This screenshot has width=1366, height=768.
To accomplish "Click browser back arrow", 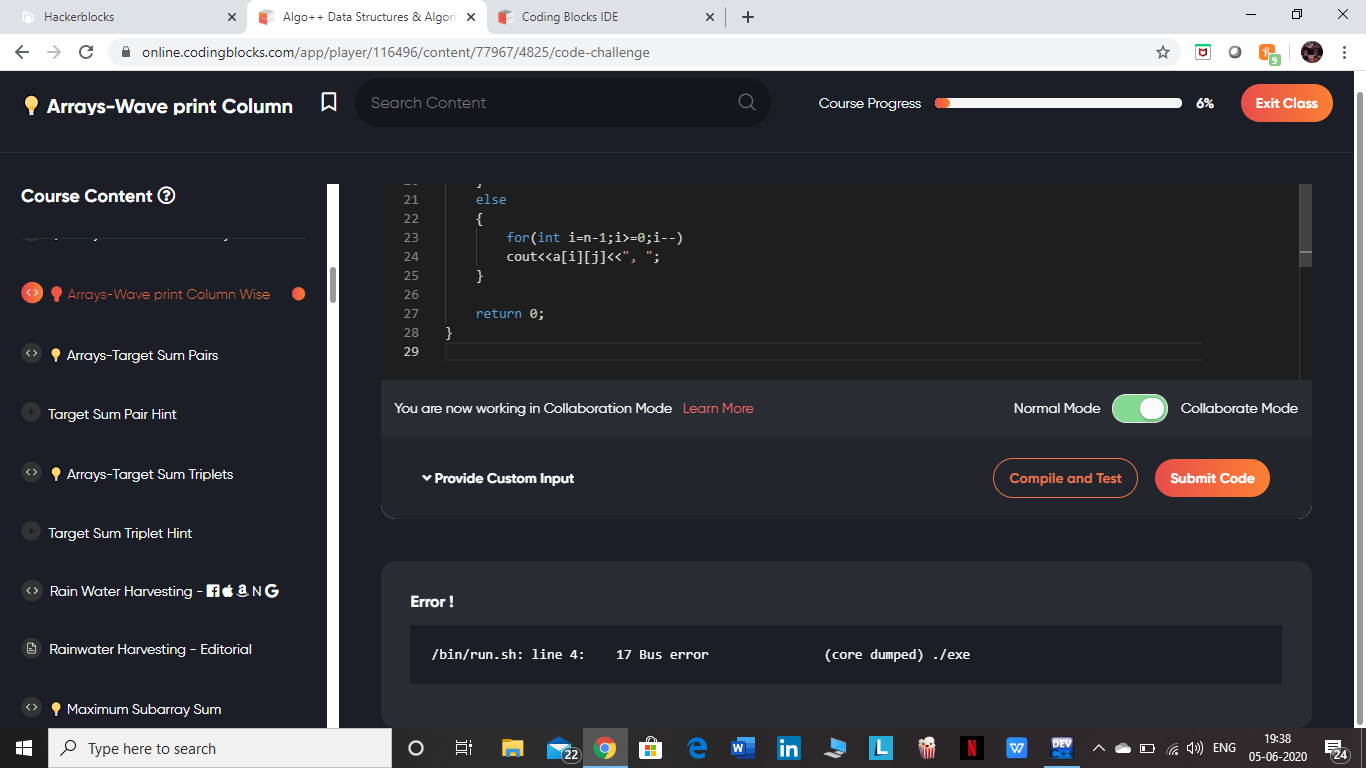I will (22, 52).
